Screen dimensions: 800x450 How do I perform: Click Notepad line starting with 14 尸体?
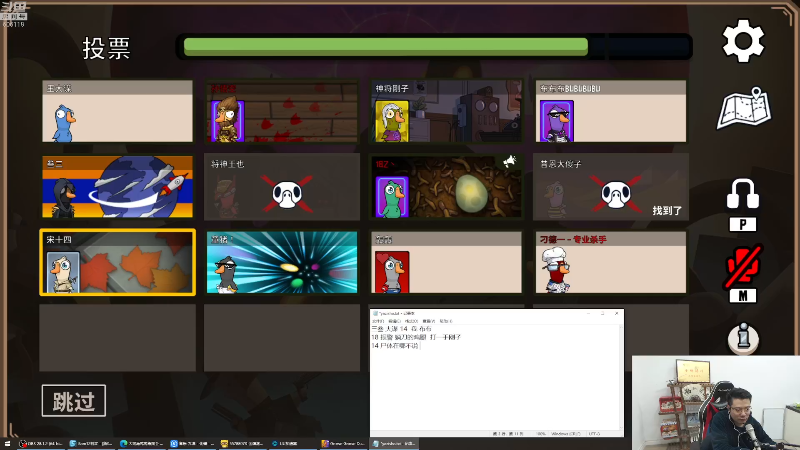394,345
